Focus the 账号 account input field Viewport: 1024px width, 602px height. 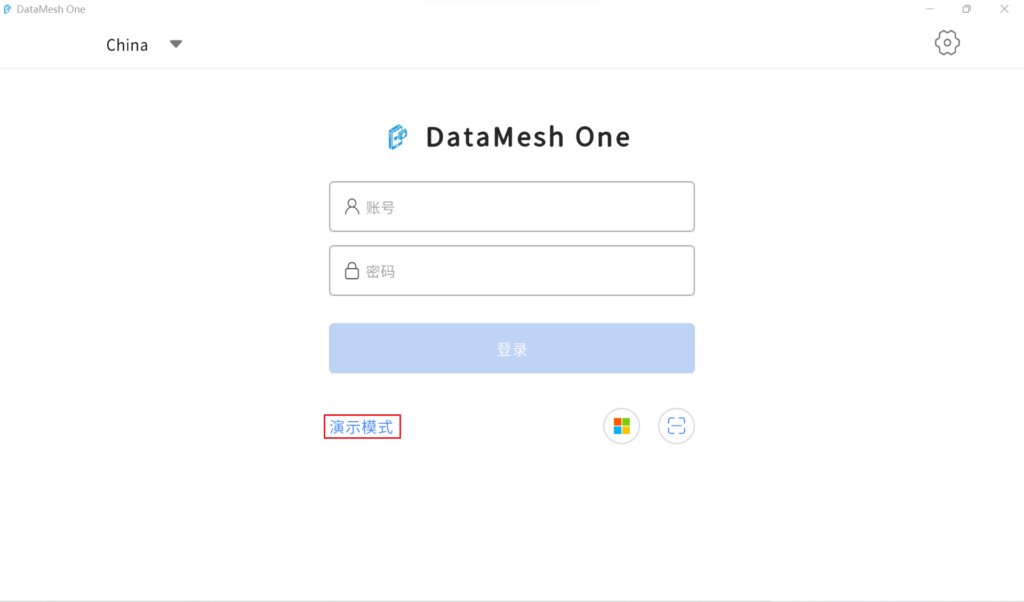512,206
